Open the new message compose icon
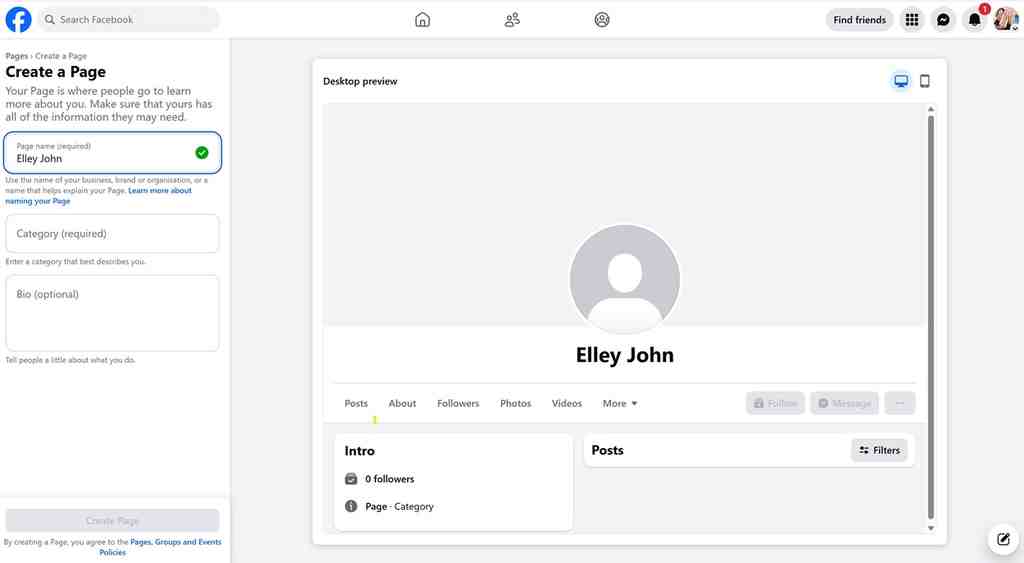 click(x=1004, y=539)
